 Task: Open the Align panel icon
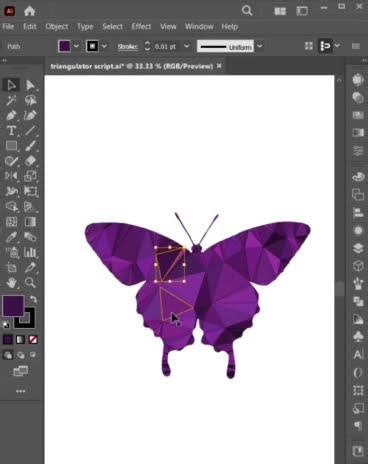point(358,212)
